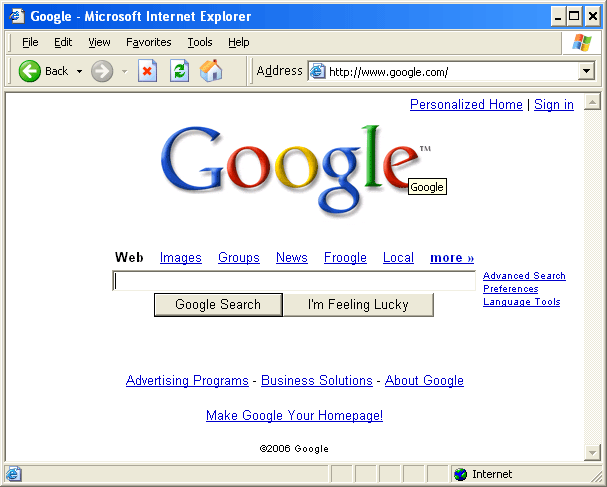Stop loading with the red X icon
Screen dimensions: 607x487
tap(147, 71)
